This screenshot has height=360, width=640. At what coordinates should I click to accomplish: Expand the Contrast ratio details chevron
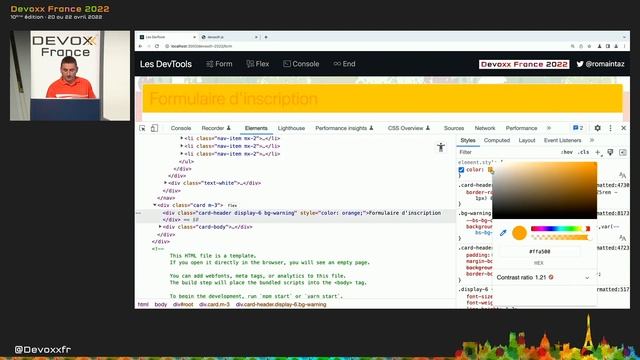coord(587,278)
